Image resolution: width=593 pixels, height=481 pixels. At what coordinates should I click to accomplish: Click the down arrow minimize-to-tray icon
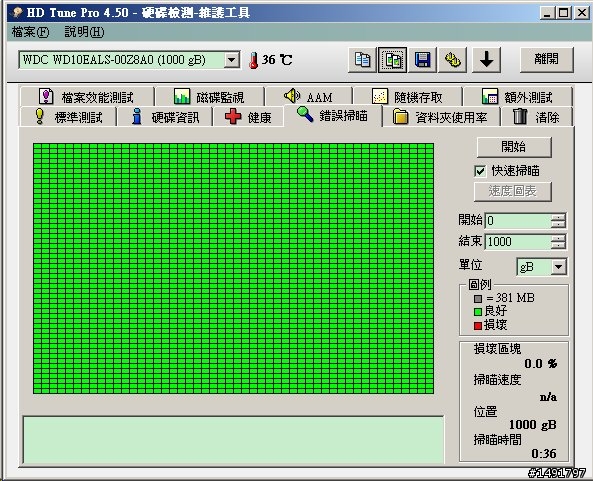pos(486,60)
